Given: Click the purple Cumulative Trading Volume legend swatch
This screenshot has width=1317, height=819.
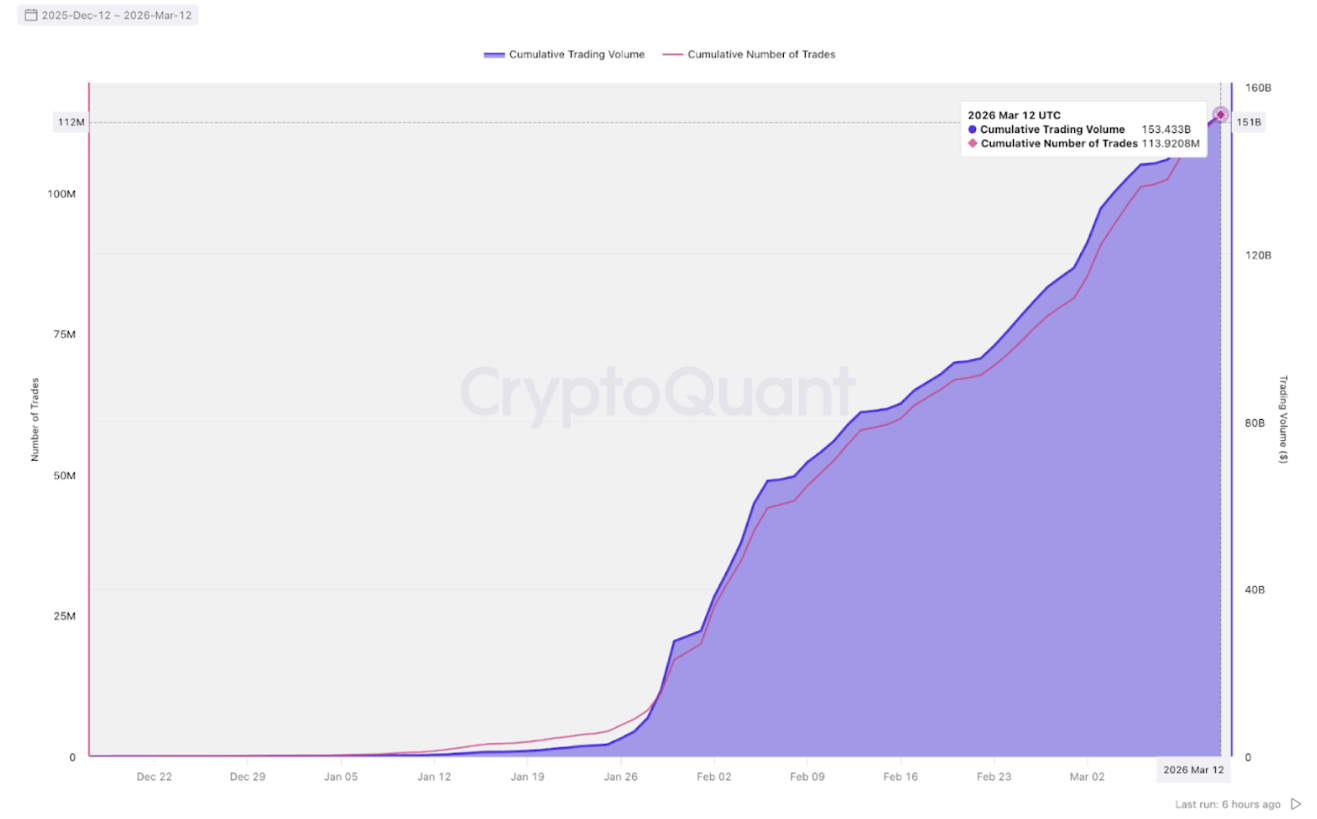Looking at the screenshot, I should click(493, 54).
